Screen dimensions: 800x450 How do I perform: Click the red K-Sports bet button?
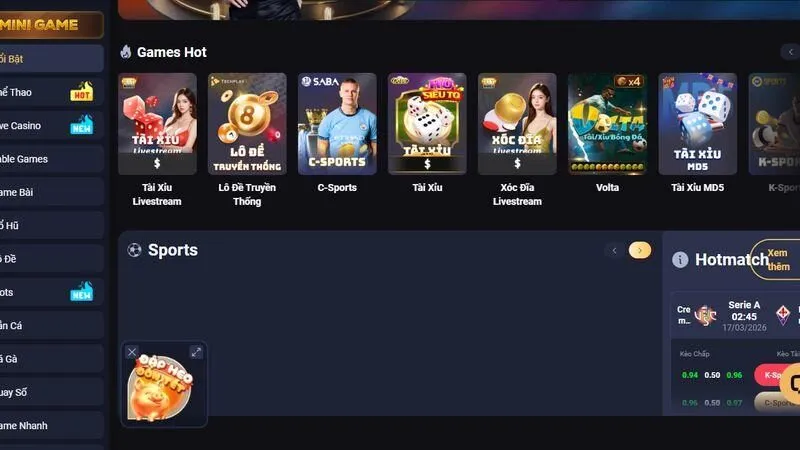[773, 375]
